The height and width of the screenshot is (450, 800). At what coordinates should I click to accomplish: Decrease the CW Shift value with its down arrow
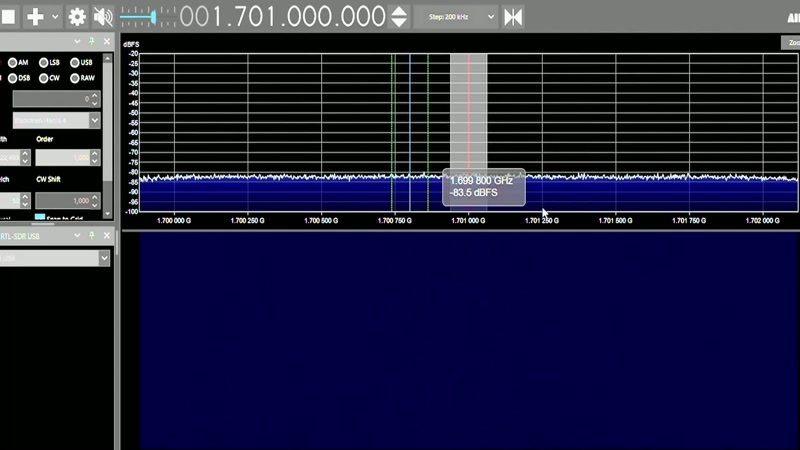pos(94,205)
